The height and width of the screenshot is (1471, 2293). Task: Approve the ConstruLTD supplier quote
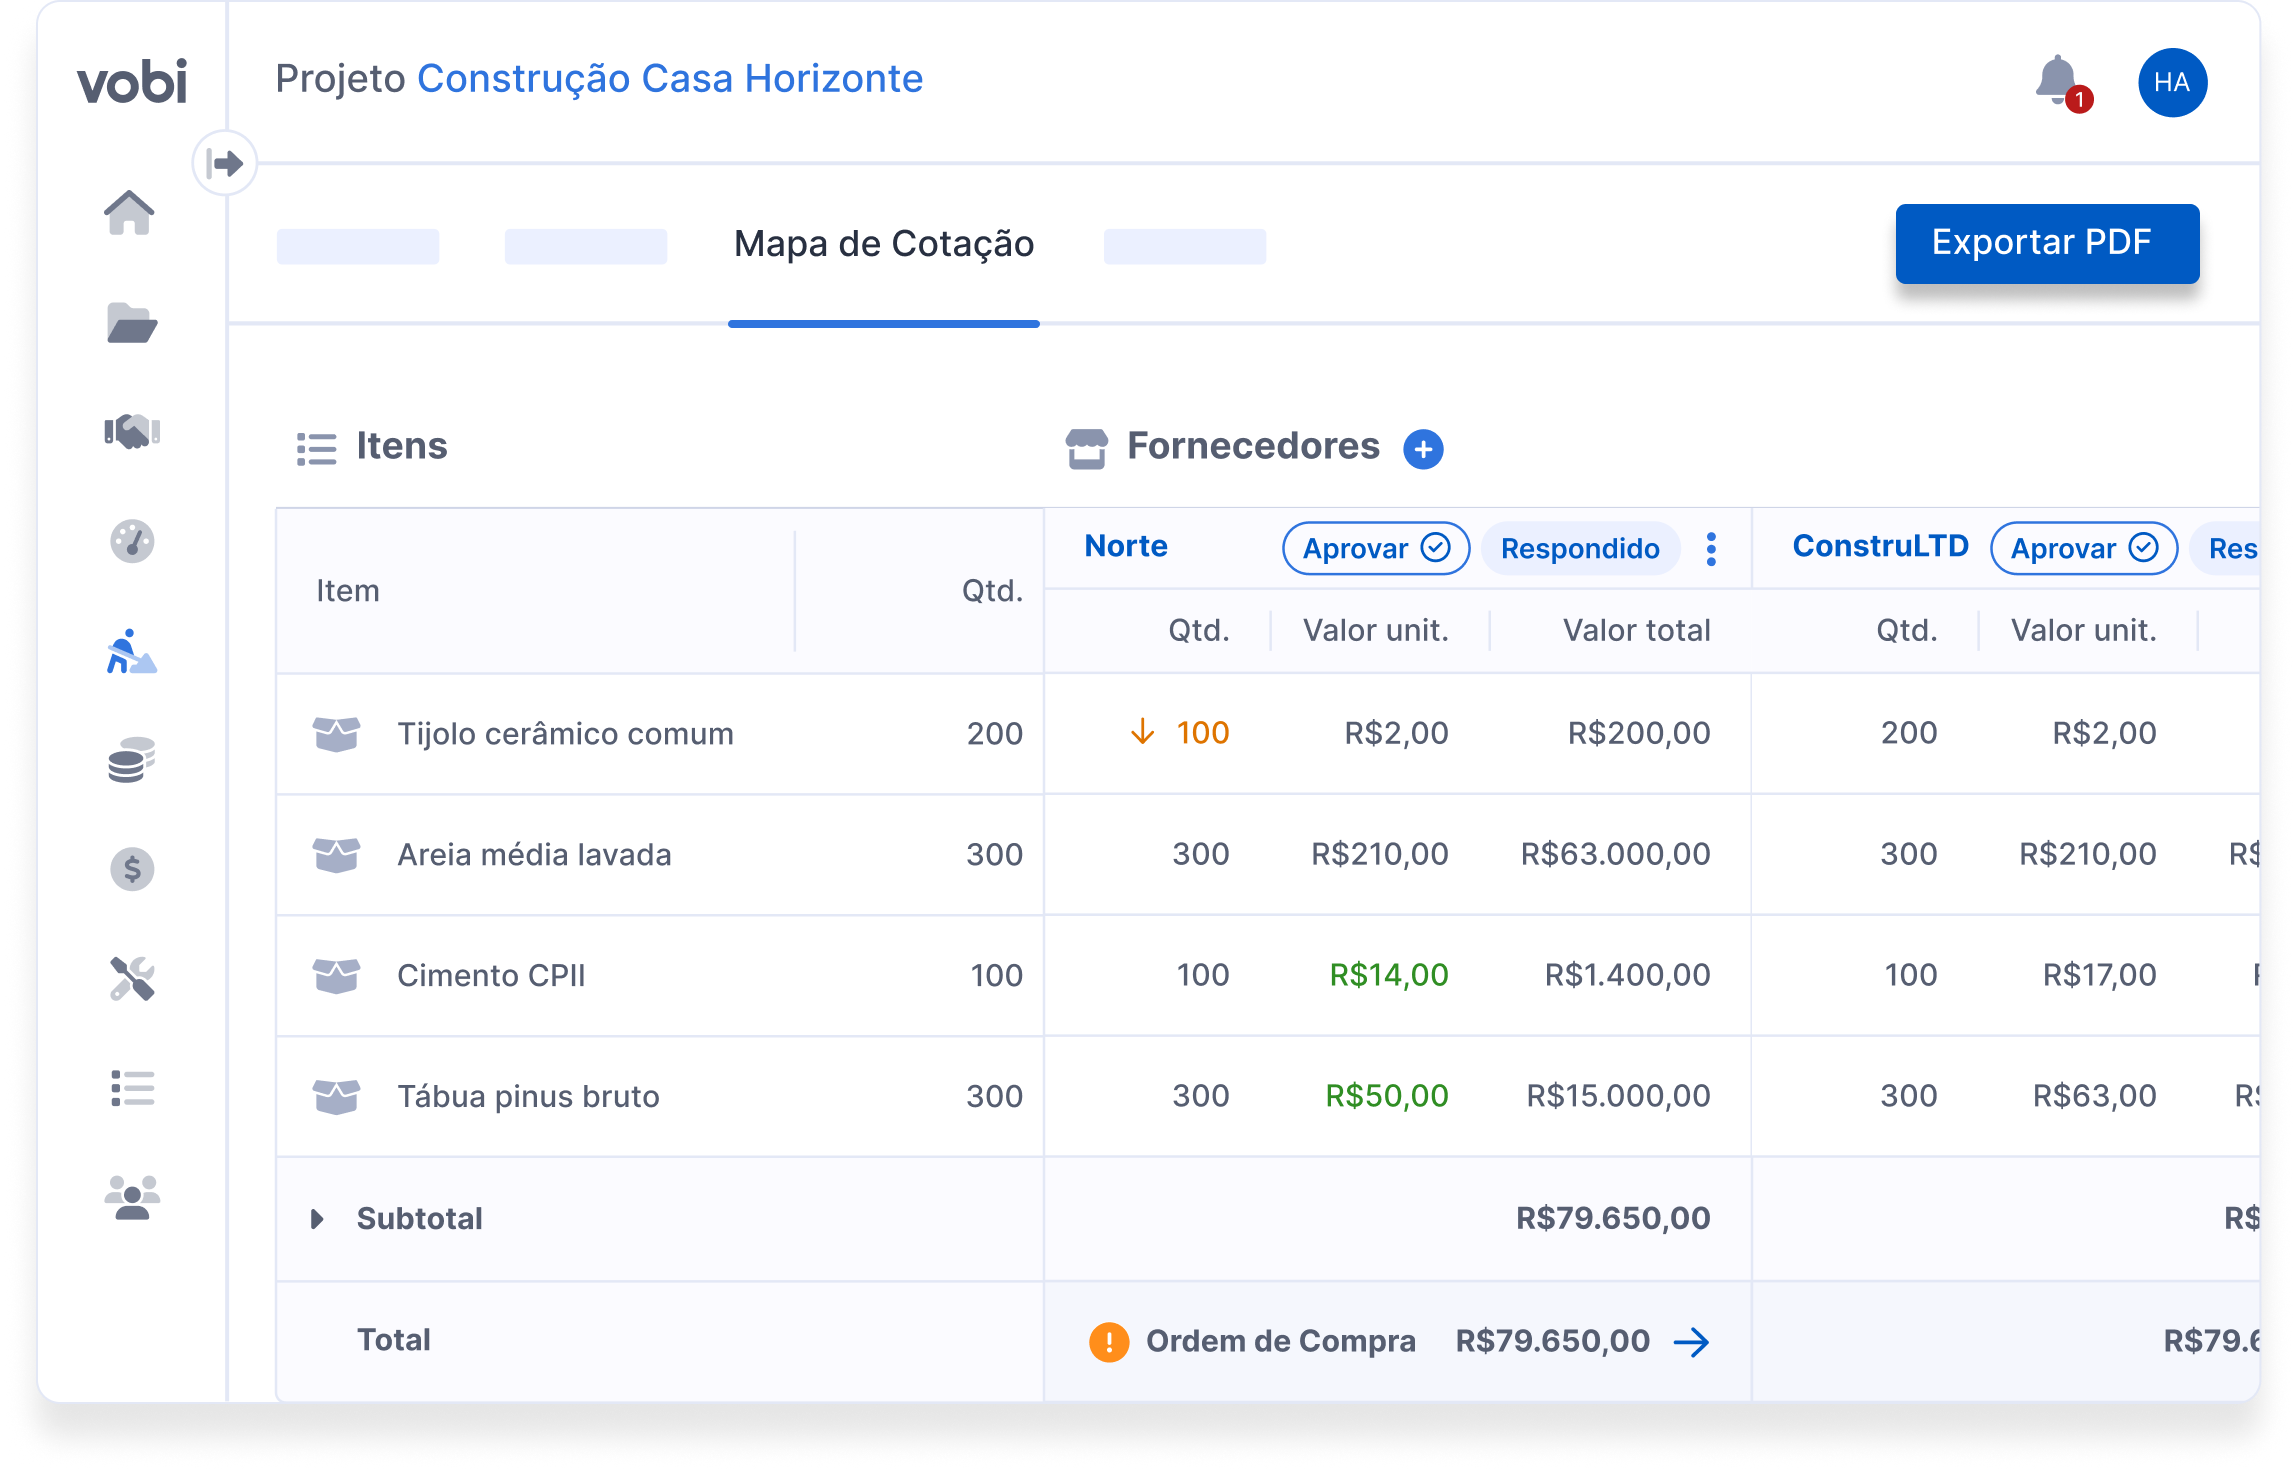pos(2083,548)
